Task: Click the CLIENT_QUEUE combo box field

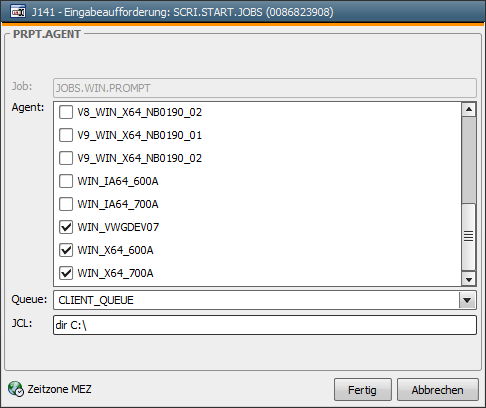Action: 256,300
